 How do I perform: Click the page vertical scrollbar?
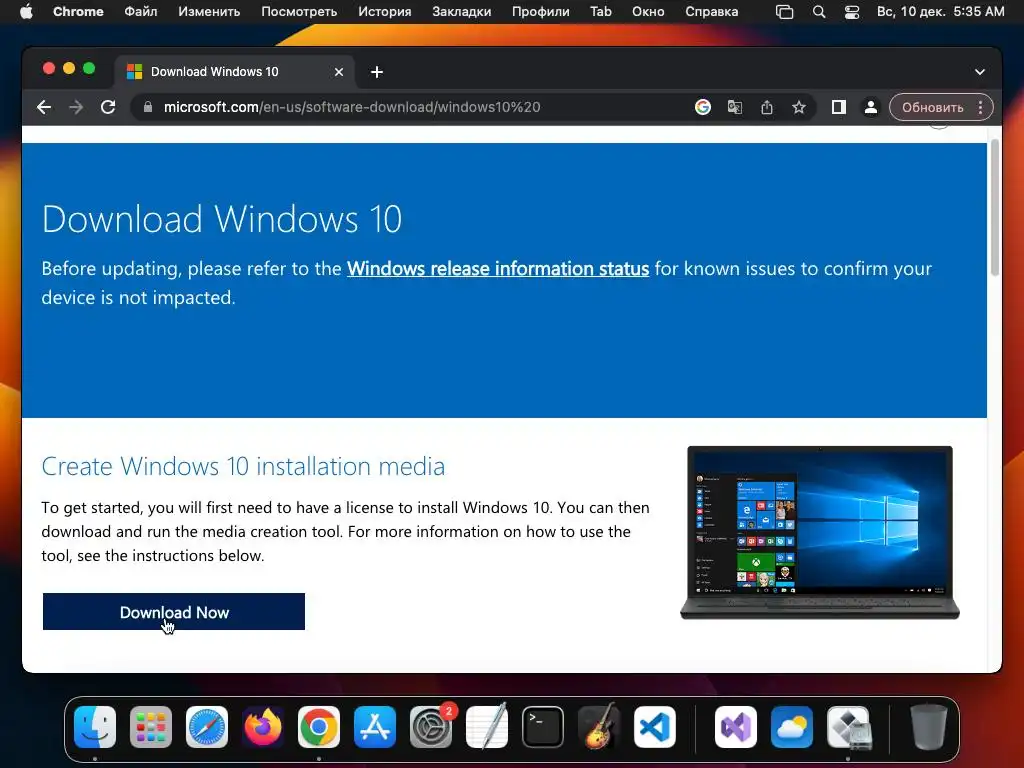995,208
